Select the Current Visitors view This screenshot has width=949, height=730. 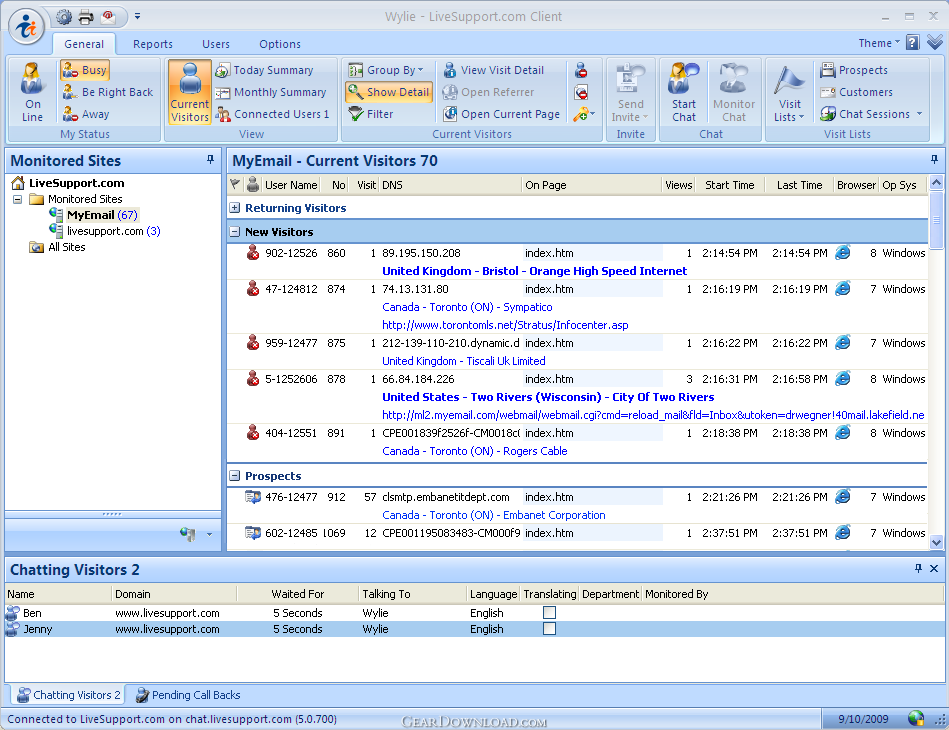pyautogui.click(x=189, y=92)
